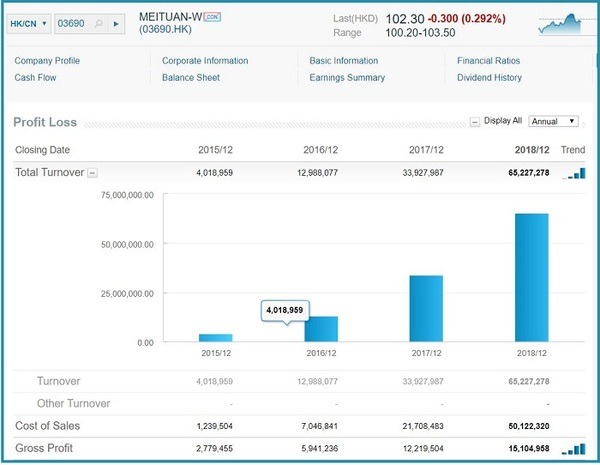
Task: Open the Corporate Information link
Action: click(x=205, y=61)
